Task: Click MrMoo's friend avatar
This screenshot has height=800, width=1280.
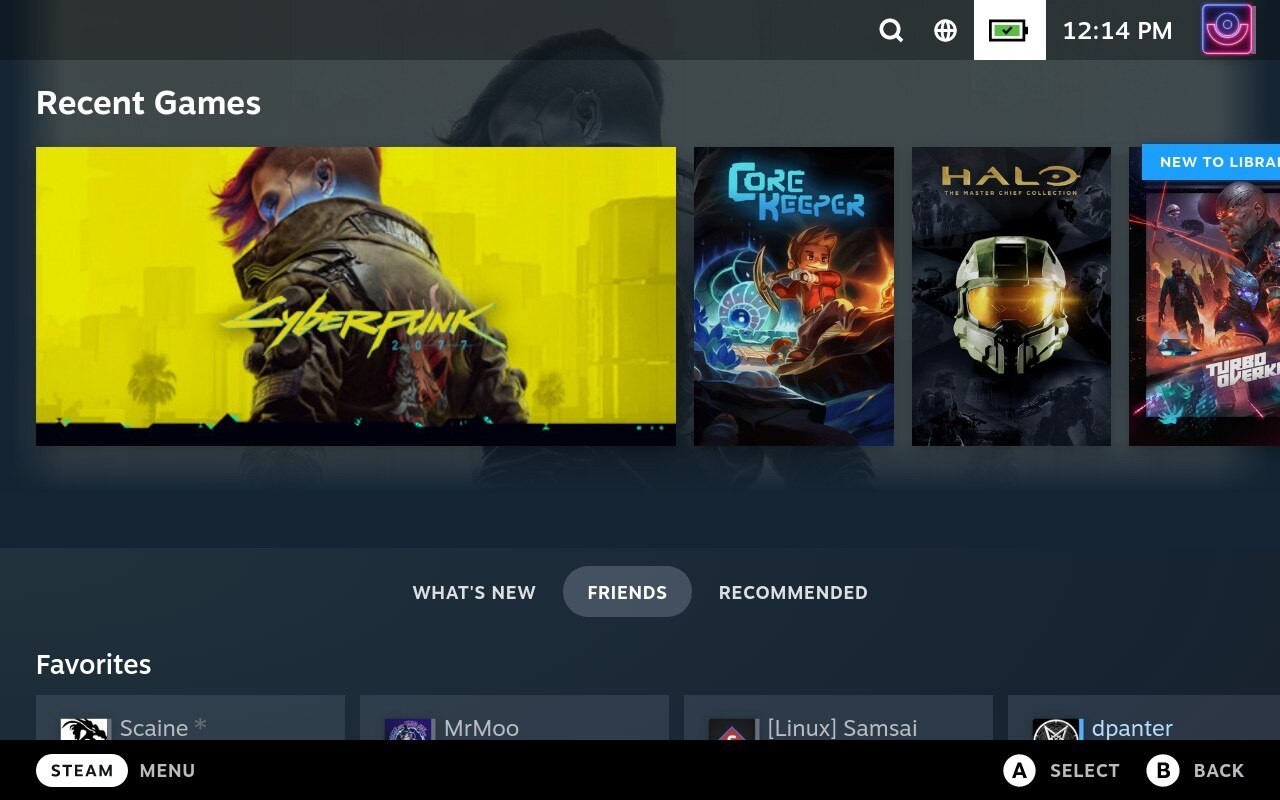Action: (408, 729)
